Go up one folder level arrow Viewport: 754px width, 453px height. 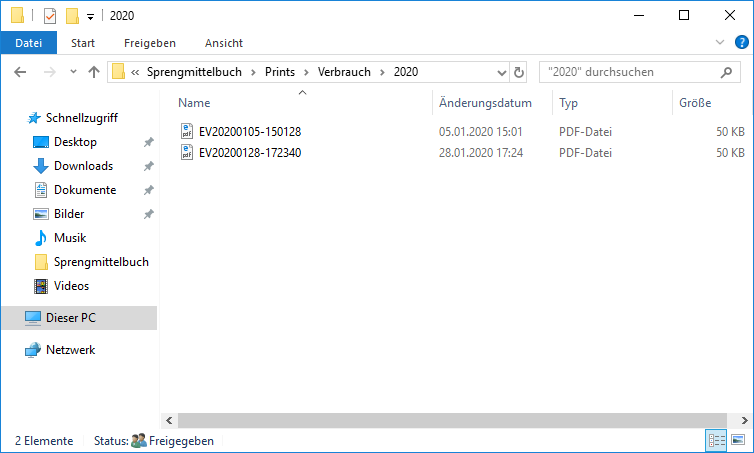pyautogui.click(x=94, y=72)
